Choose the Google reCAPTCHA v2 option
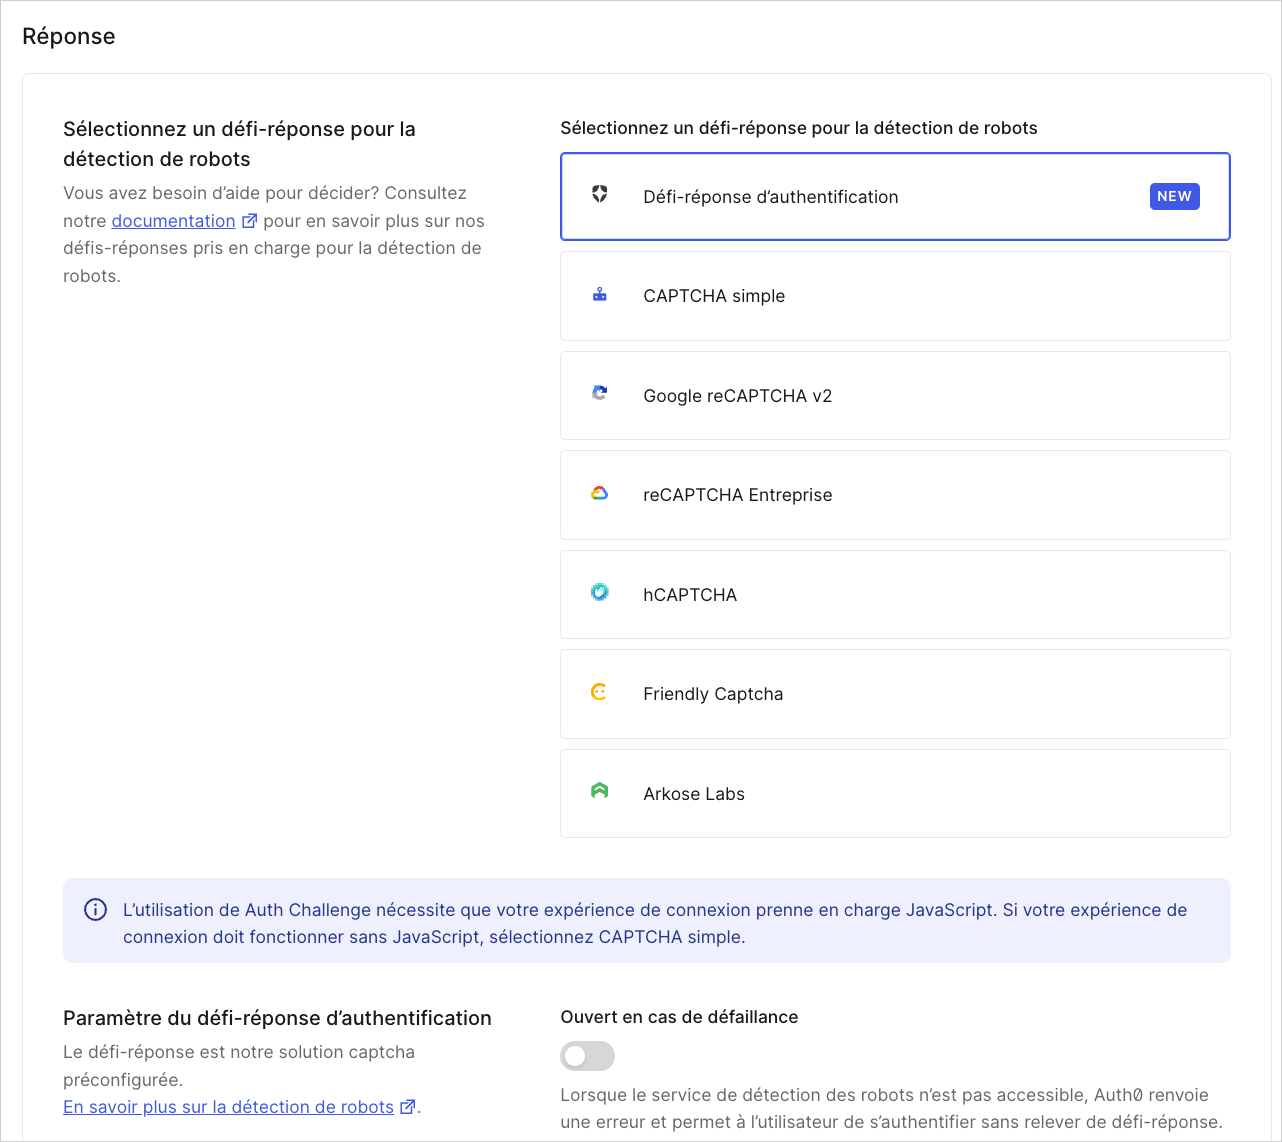Screen dimensions: 1282x1142 895,395
